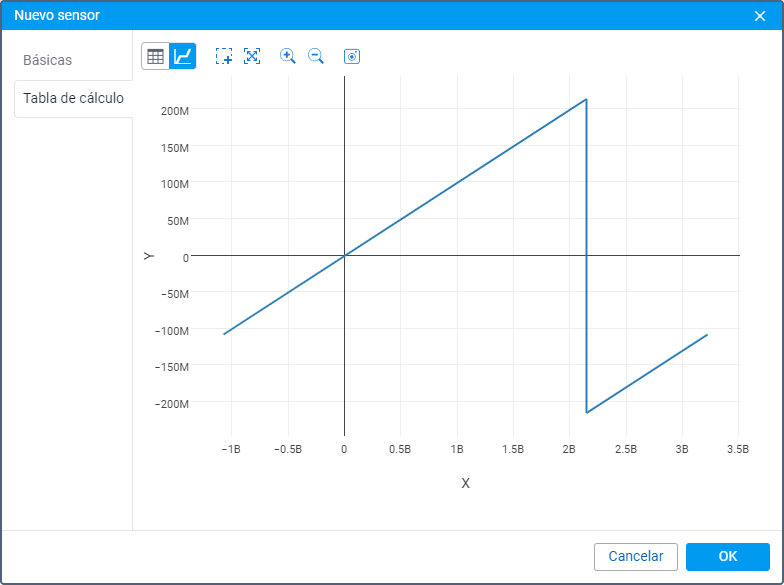This screenshot has height=585, width=784.
Task: Click the −0.5B X-axis label
Action: coord(288,449)
